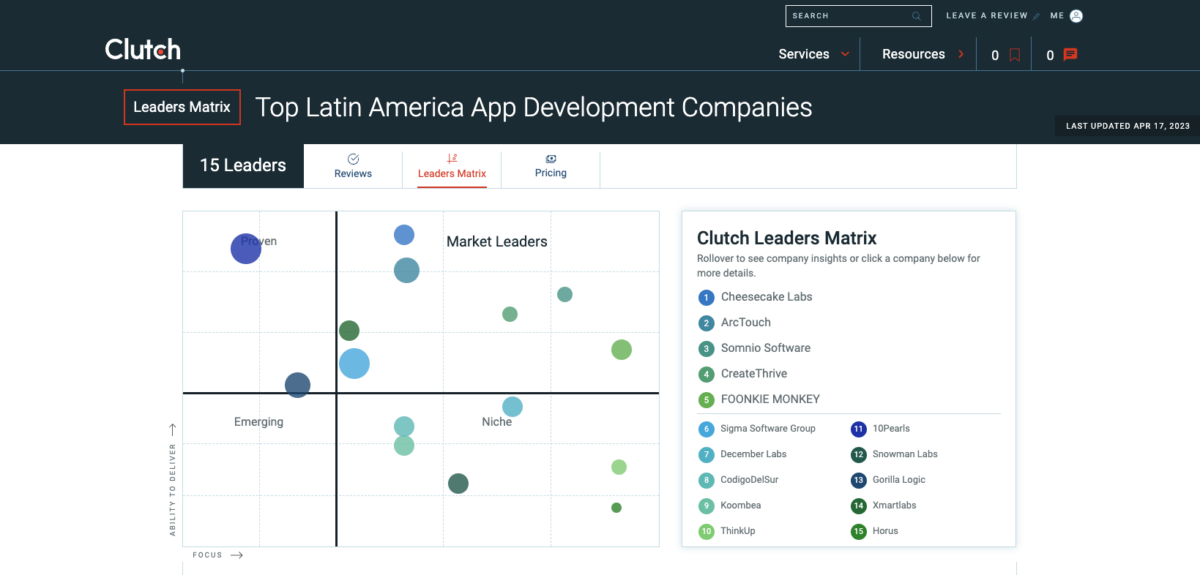Image resolution: width=1200 pixels, height=575 pixels.
Task: Expand the Services dropdown menu
Action: point(814,54)
